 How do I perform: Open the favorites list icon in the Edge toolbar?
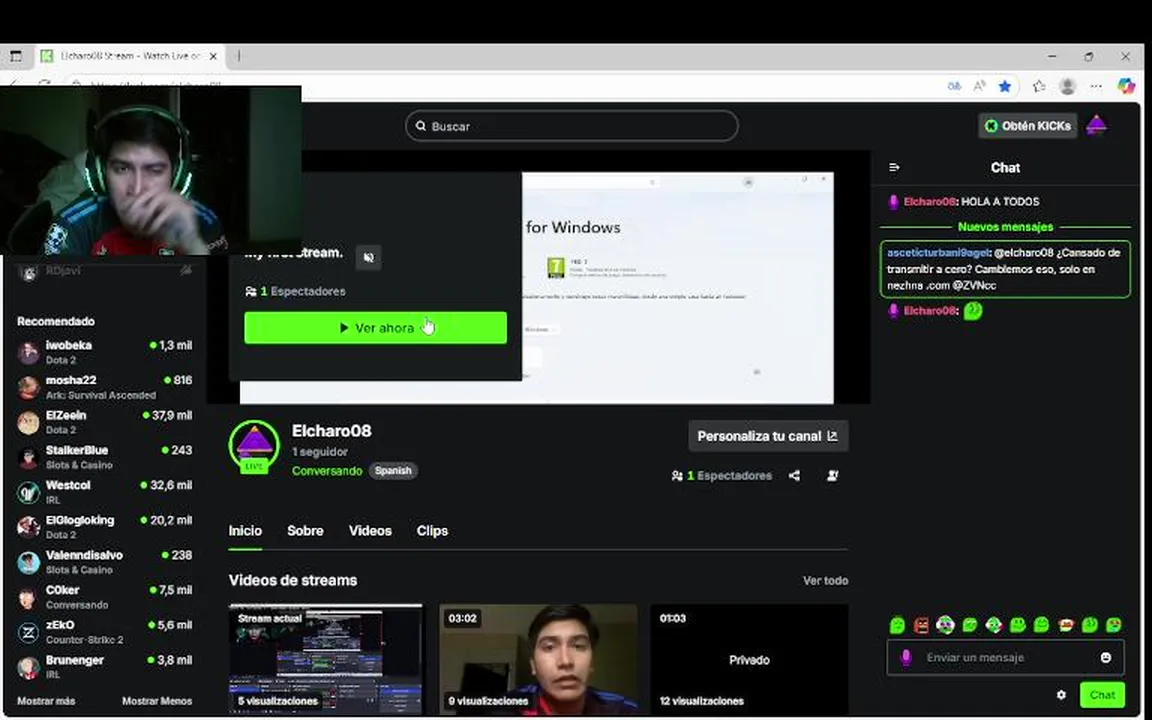click(x=1039, y=87)
